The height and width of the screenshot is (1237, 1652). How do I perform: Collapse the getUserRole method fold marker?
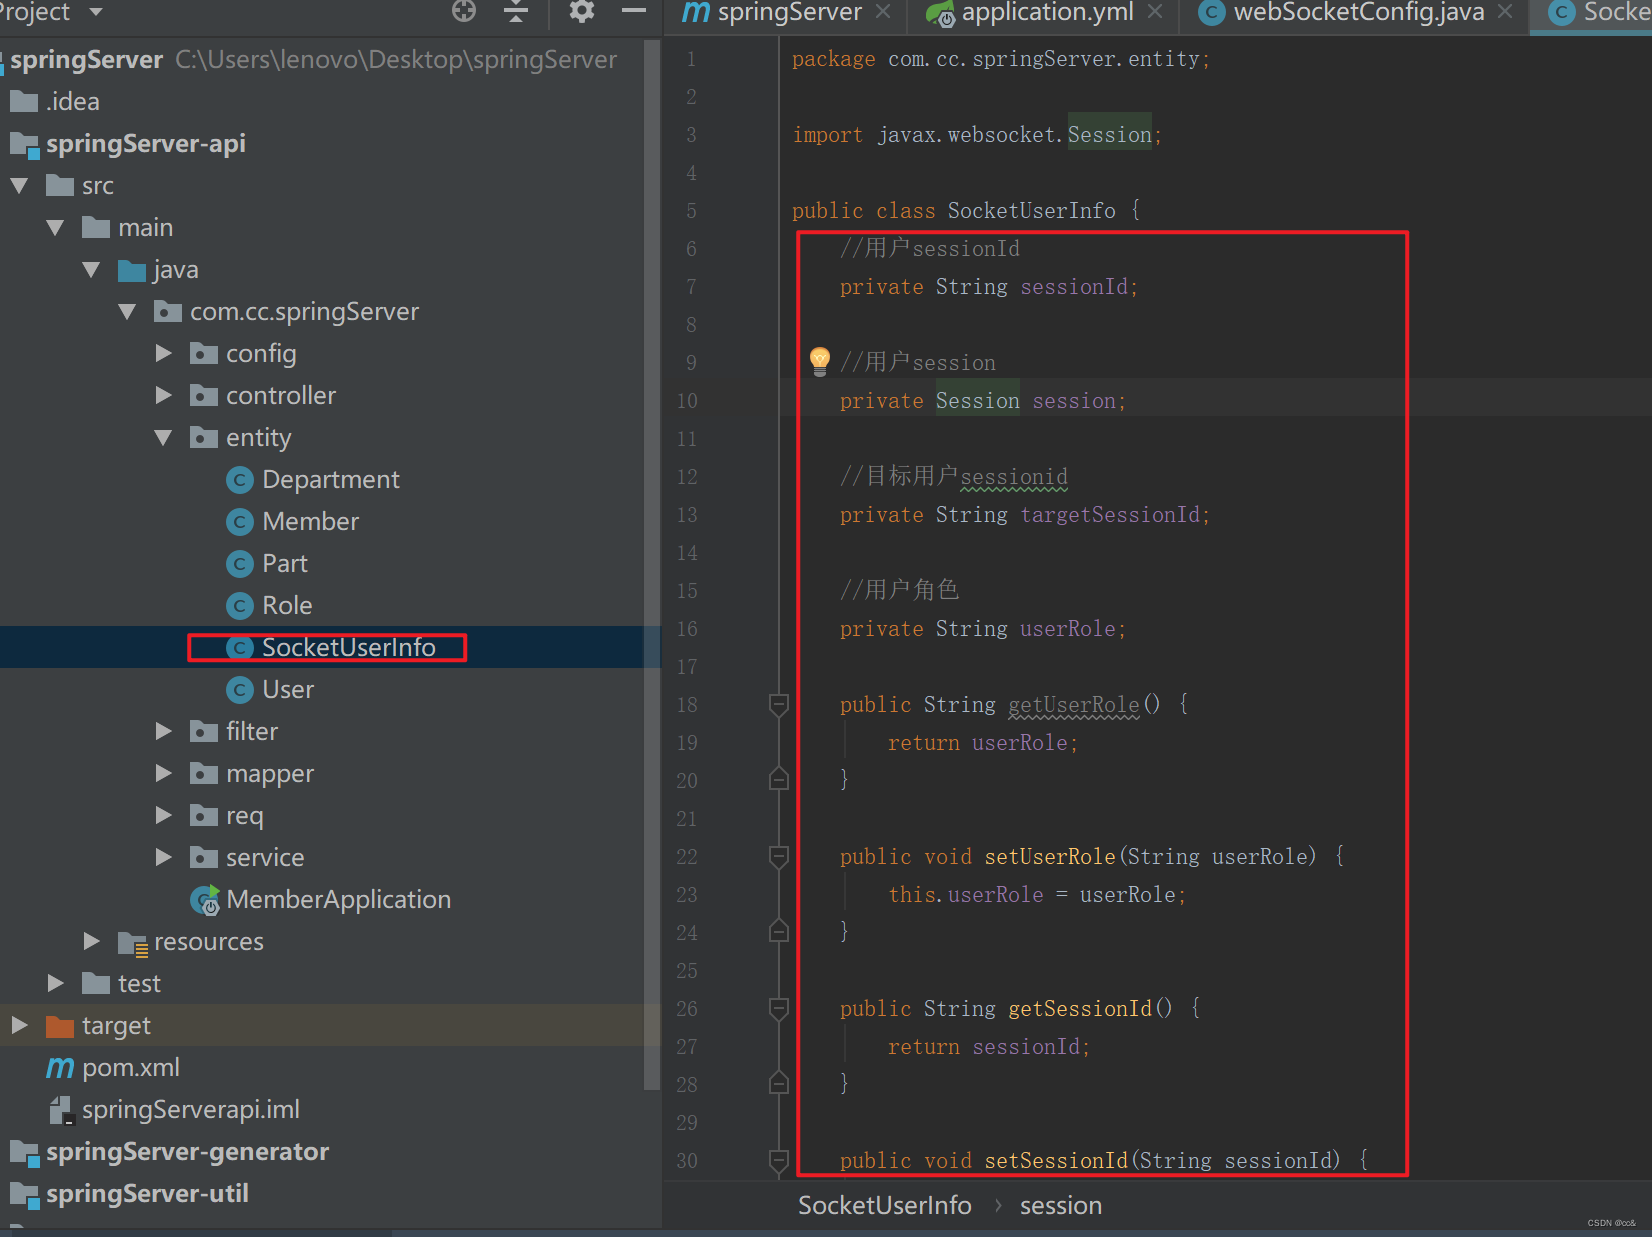click(x=779, y=705)
